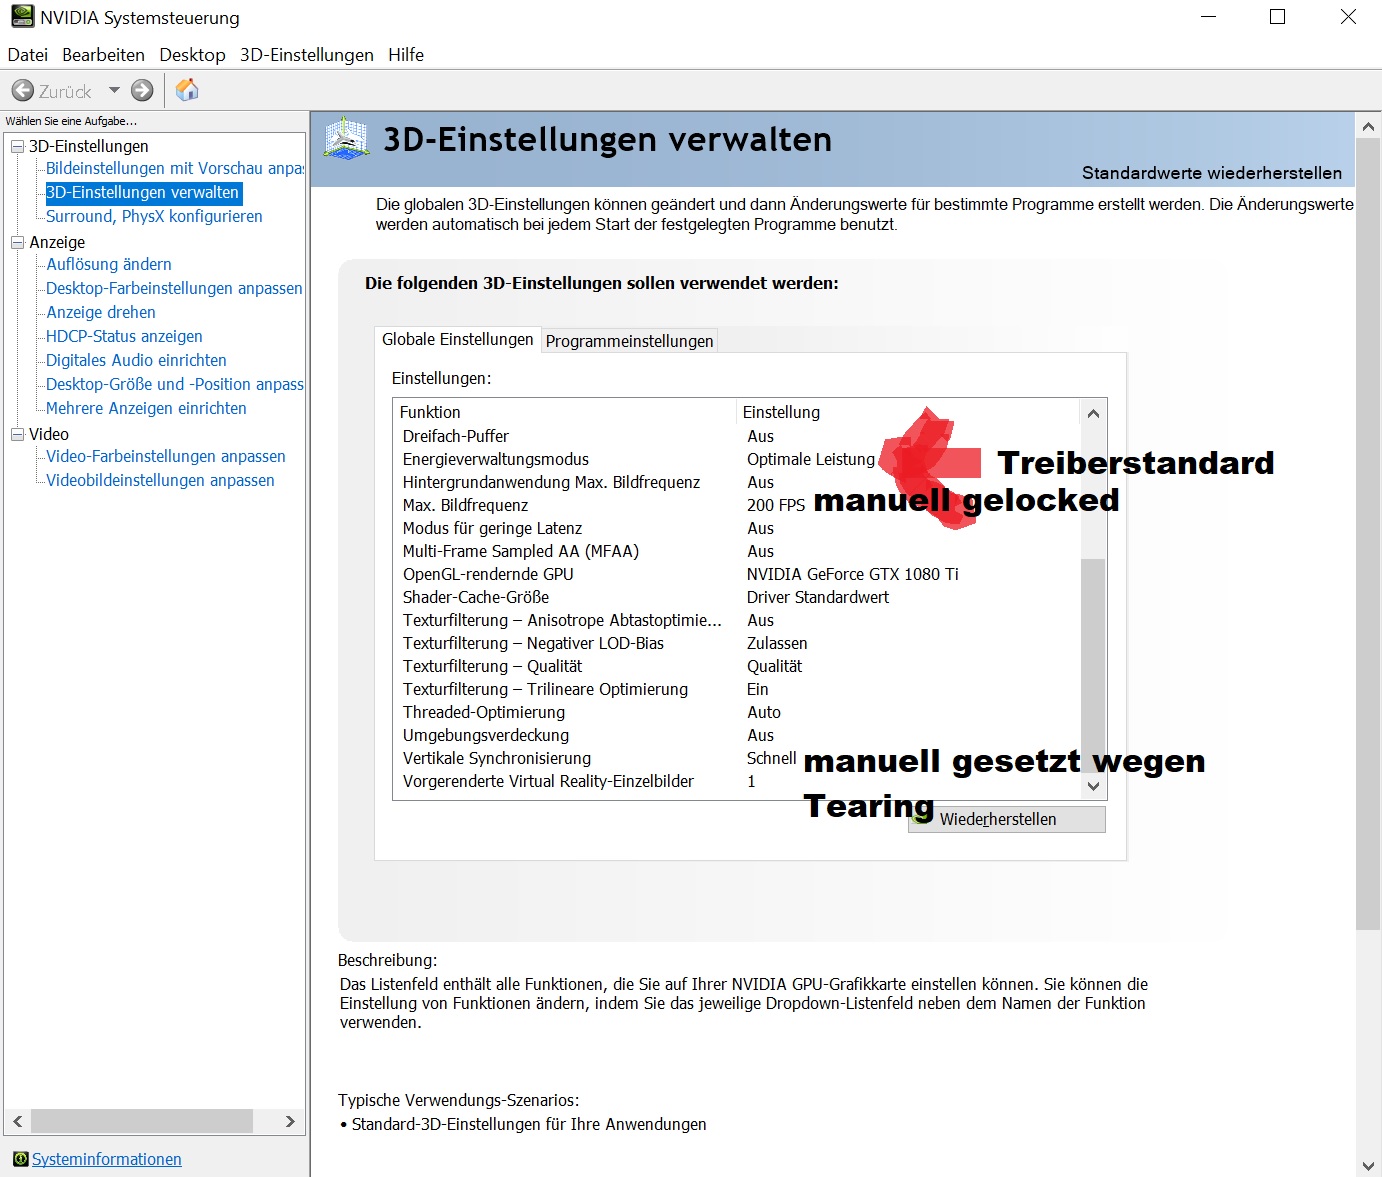Select 3D-Einstellungen verwalten in tree
1382x1177 pixels.
tap(142, 193)
